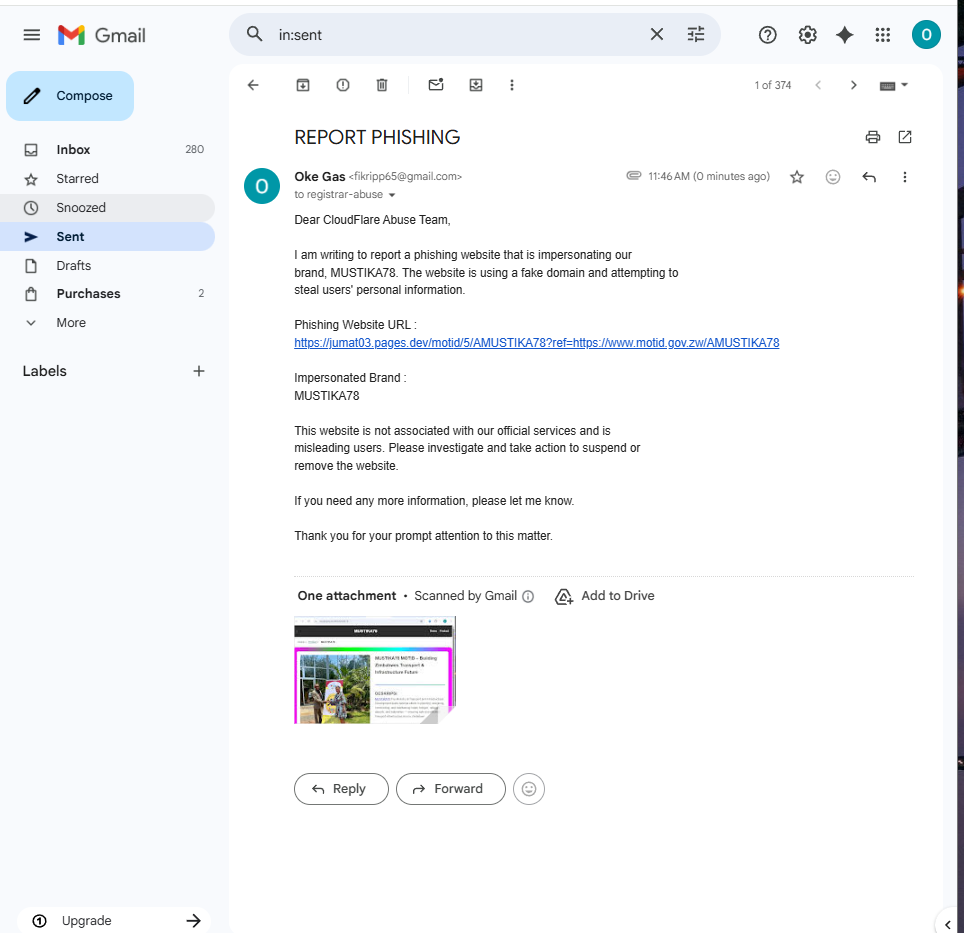Open toolbar More options three dots
964x933 pixels.
512,85
